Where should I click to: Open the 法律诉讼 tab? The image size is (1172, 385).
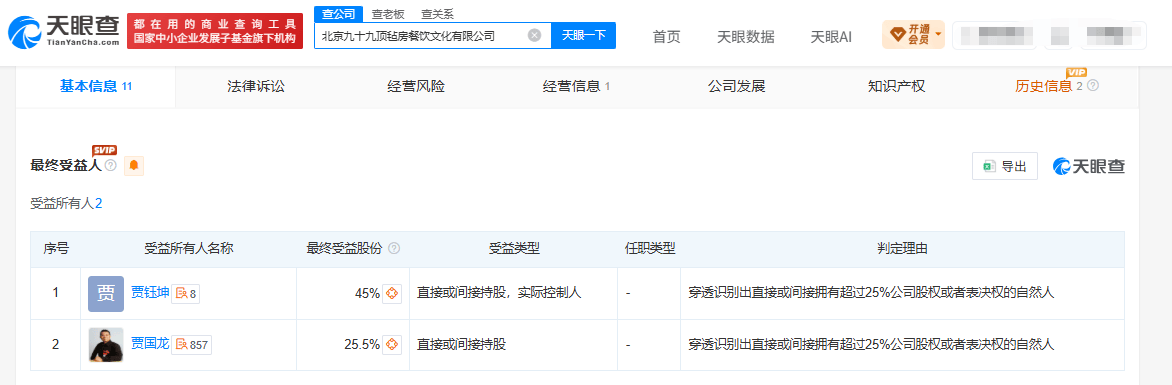pos(256,87)
